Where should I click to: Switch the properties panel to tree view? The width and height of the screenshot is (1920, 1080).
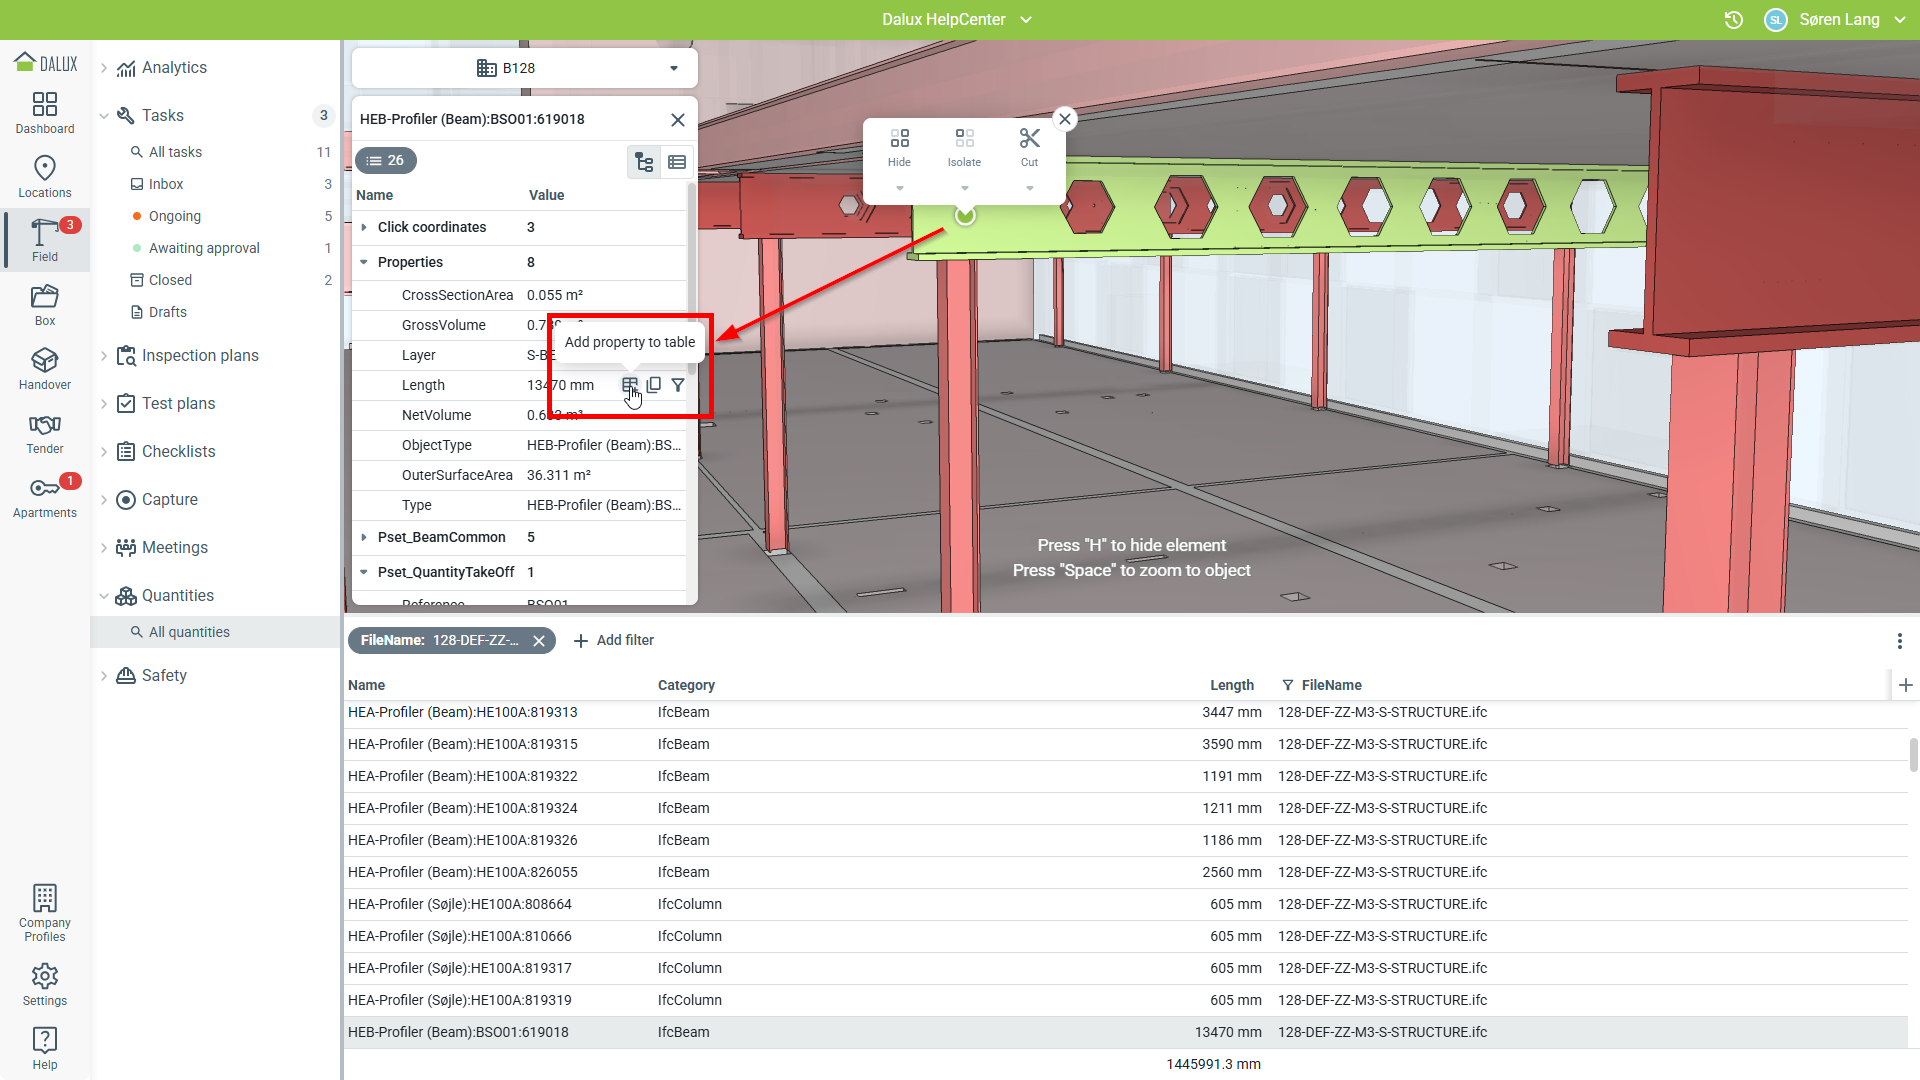(644, 162)
